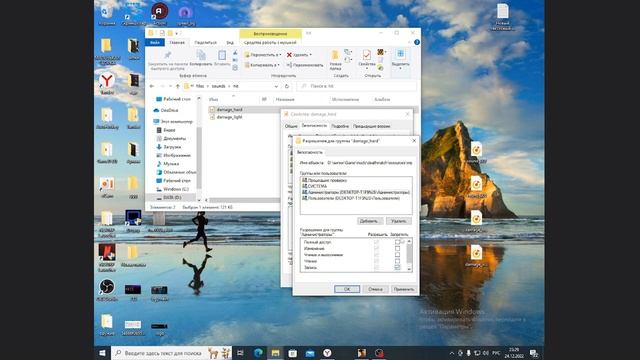This screenshot has height=360, width=640.
Task: Open Microsoft Edge from taskbar
Action: 258,353
